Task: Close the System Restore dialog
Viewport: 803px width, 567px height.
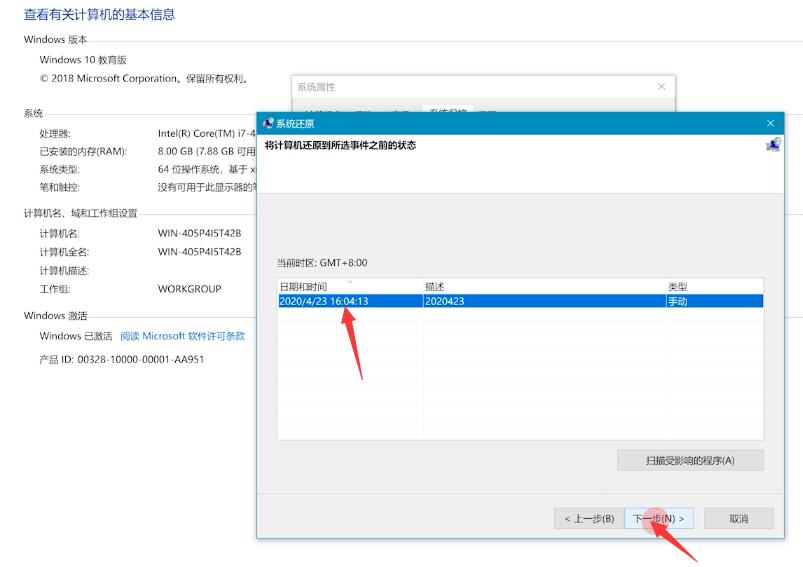Action: [770, 123]
